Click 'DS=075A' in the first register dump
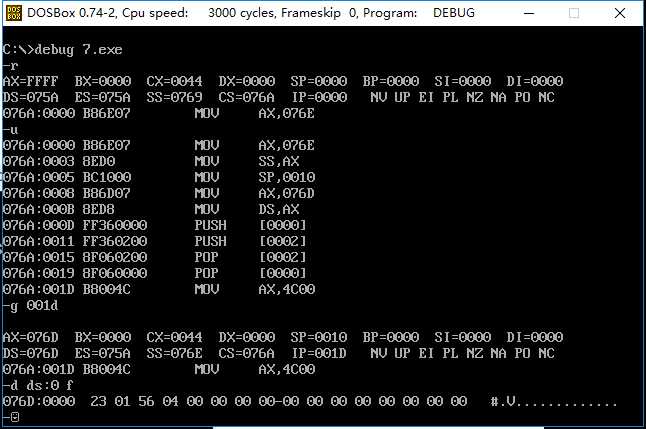Screen dimensions: 646x429 [30, 97]
